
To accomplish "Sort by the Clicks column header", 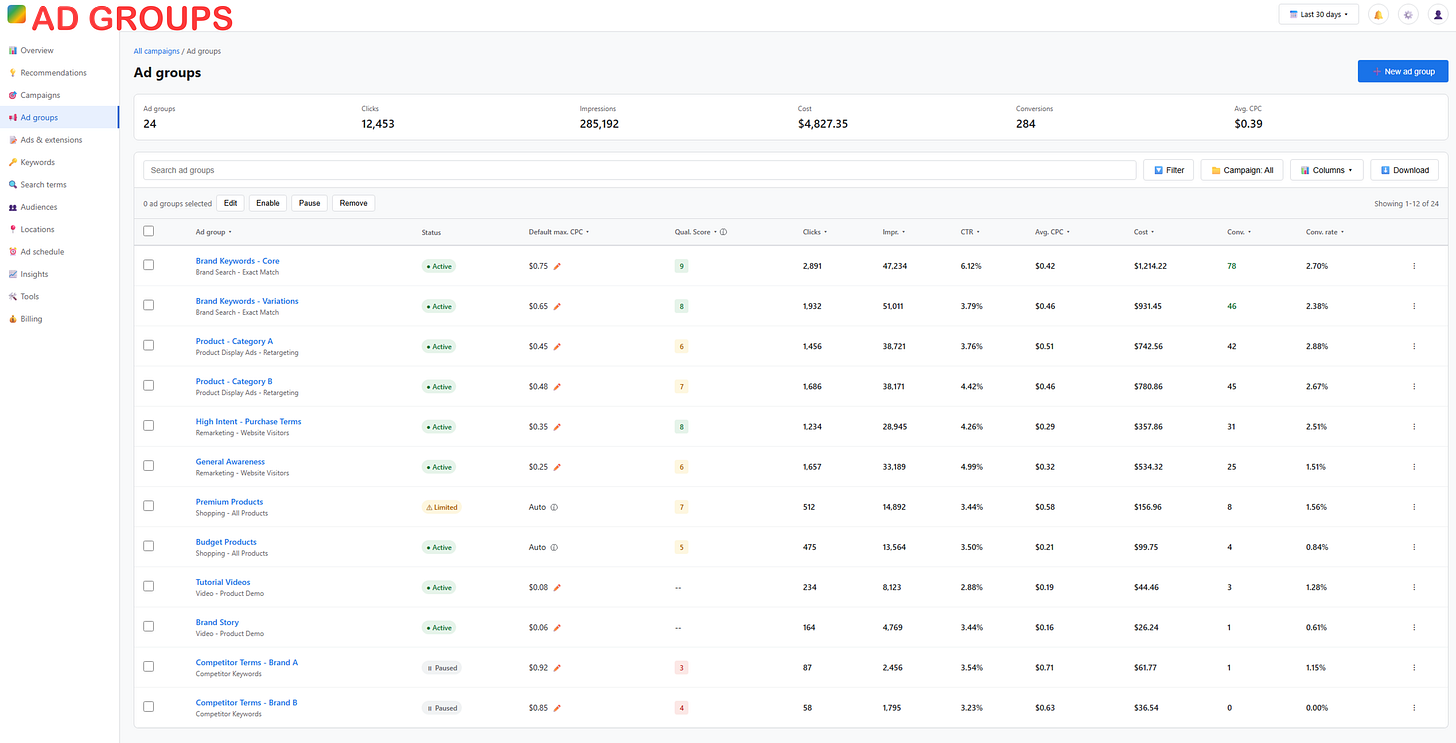I will coord(814,232).
